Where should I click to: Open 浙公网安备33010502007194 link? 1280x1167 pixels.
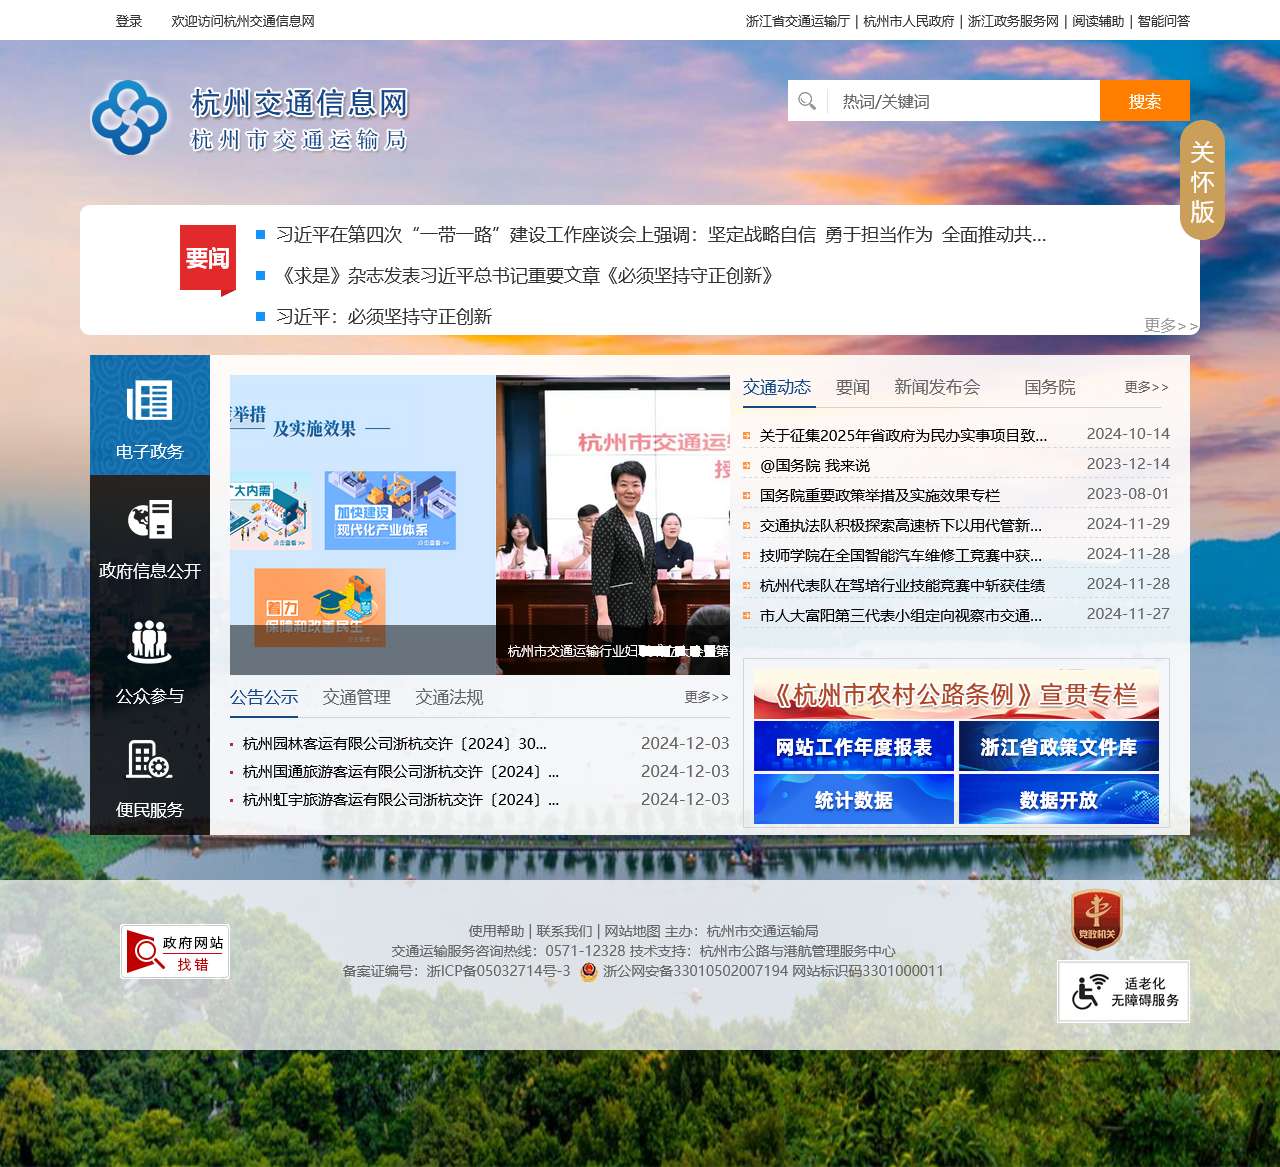pos(695,971)
